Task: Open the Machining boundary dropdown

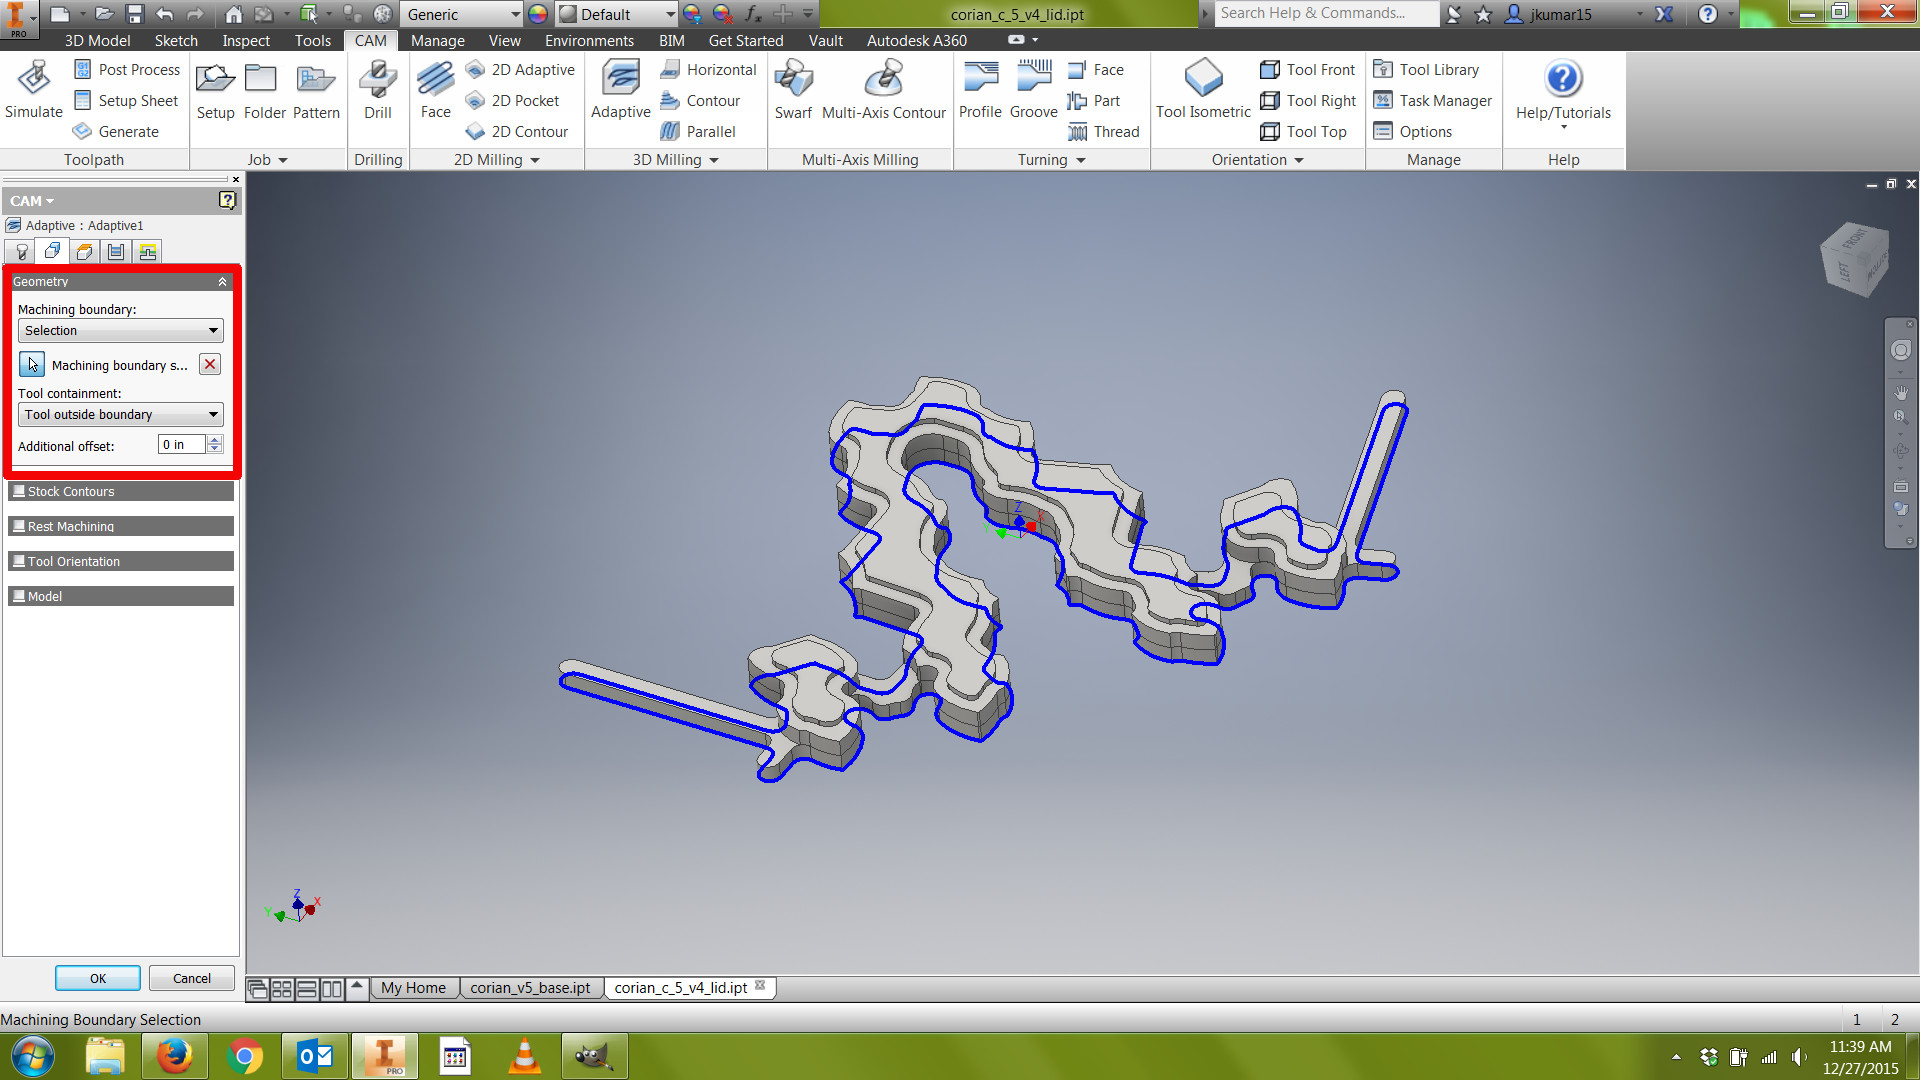Action: [x=120, y=331]
